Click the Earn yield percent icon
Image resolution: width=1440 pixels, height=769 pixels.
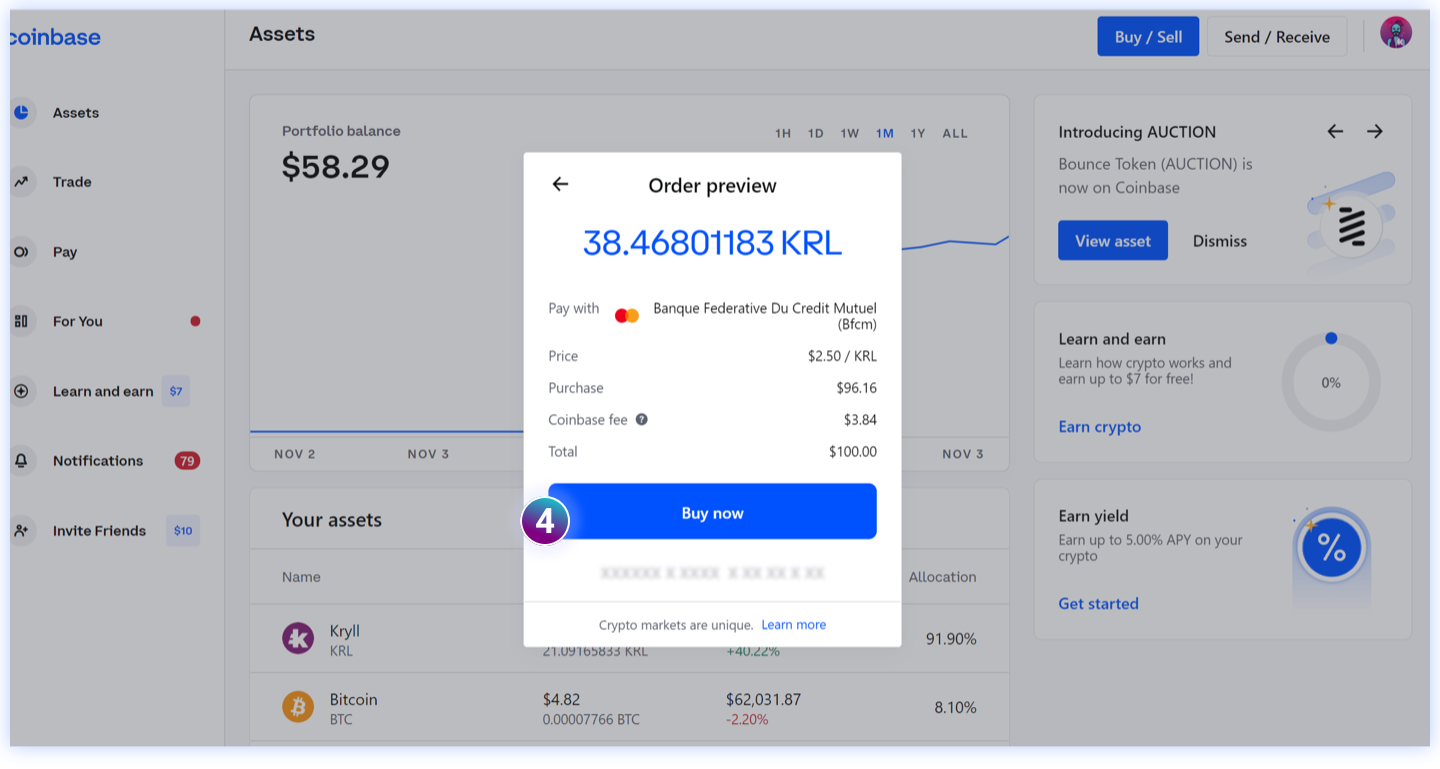[1331, 548]
